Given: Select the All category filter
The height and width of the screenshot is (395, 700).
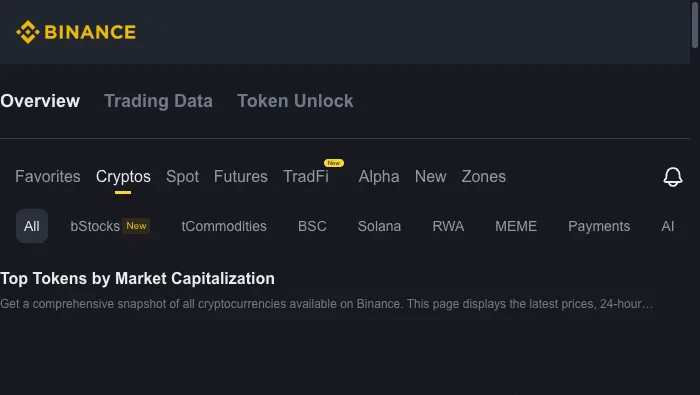Looking at the screenshot, I should pos(32,226).
